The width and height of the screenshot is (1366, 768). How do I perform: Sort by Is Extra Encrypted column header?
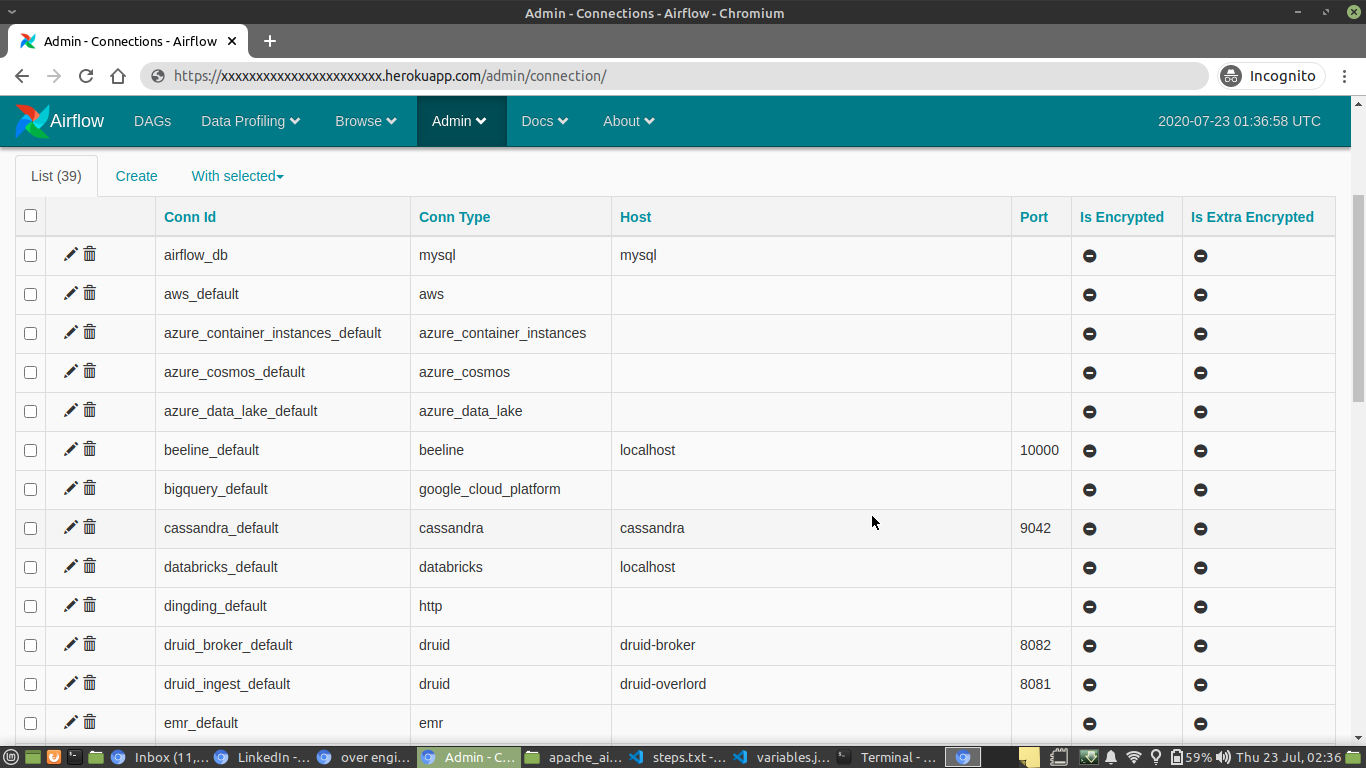1252,217
